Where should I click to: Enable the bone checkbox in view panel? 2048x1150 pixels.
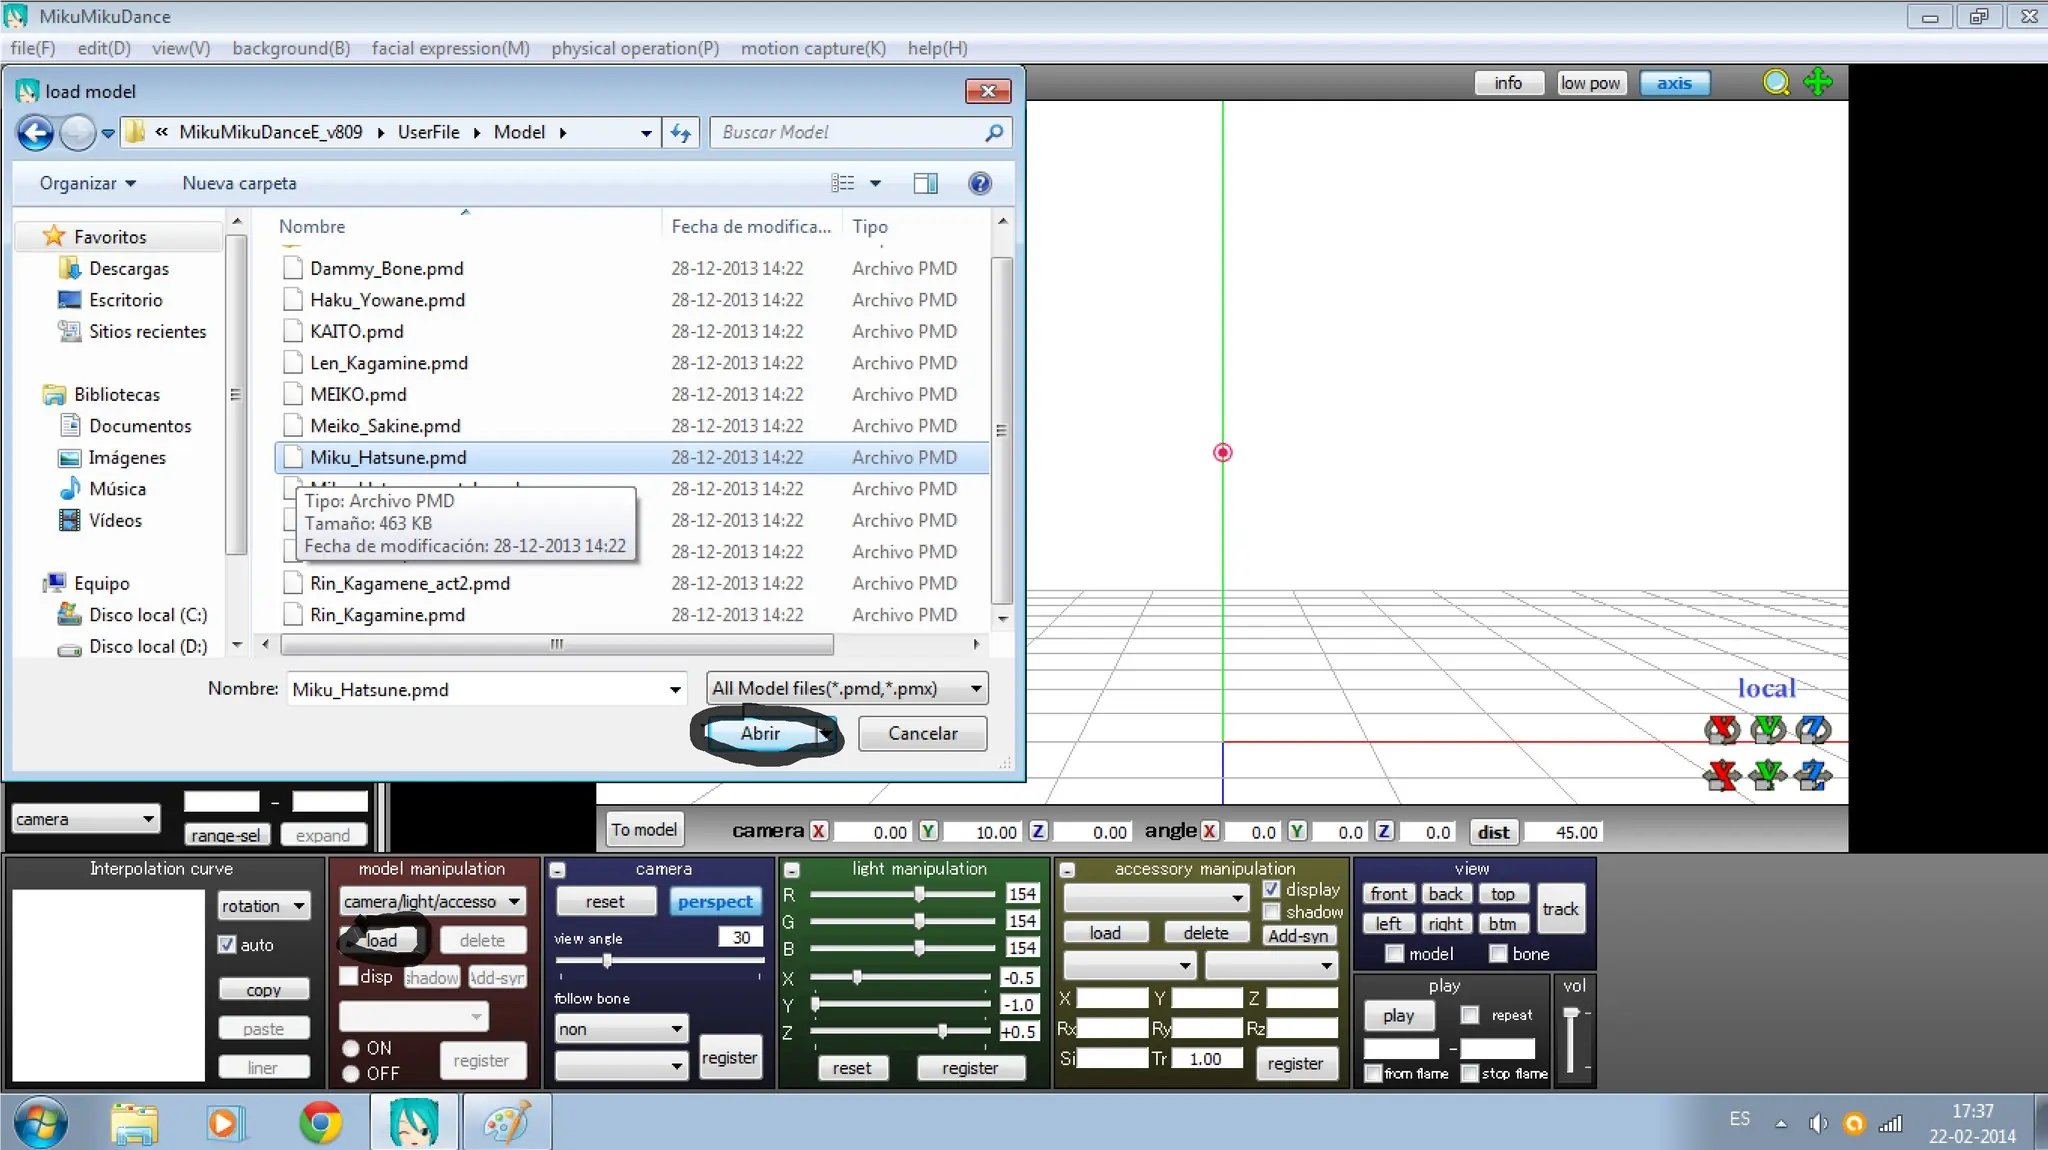(1497, 954)
